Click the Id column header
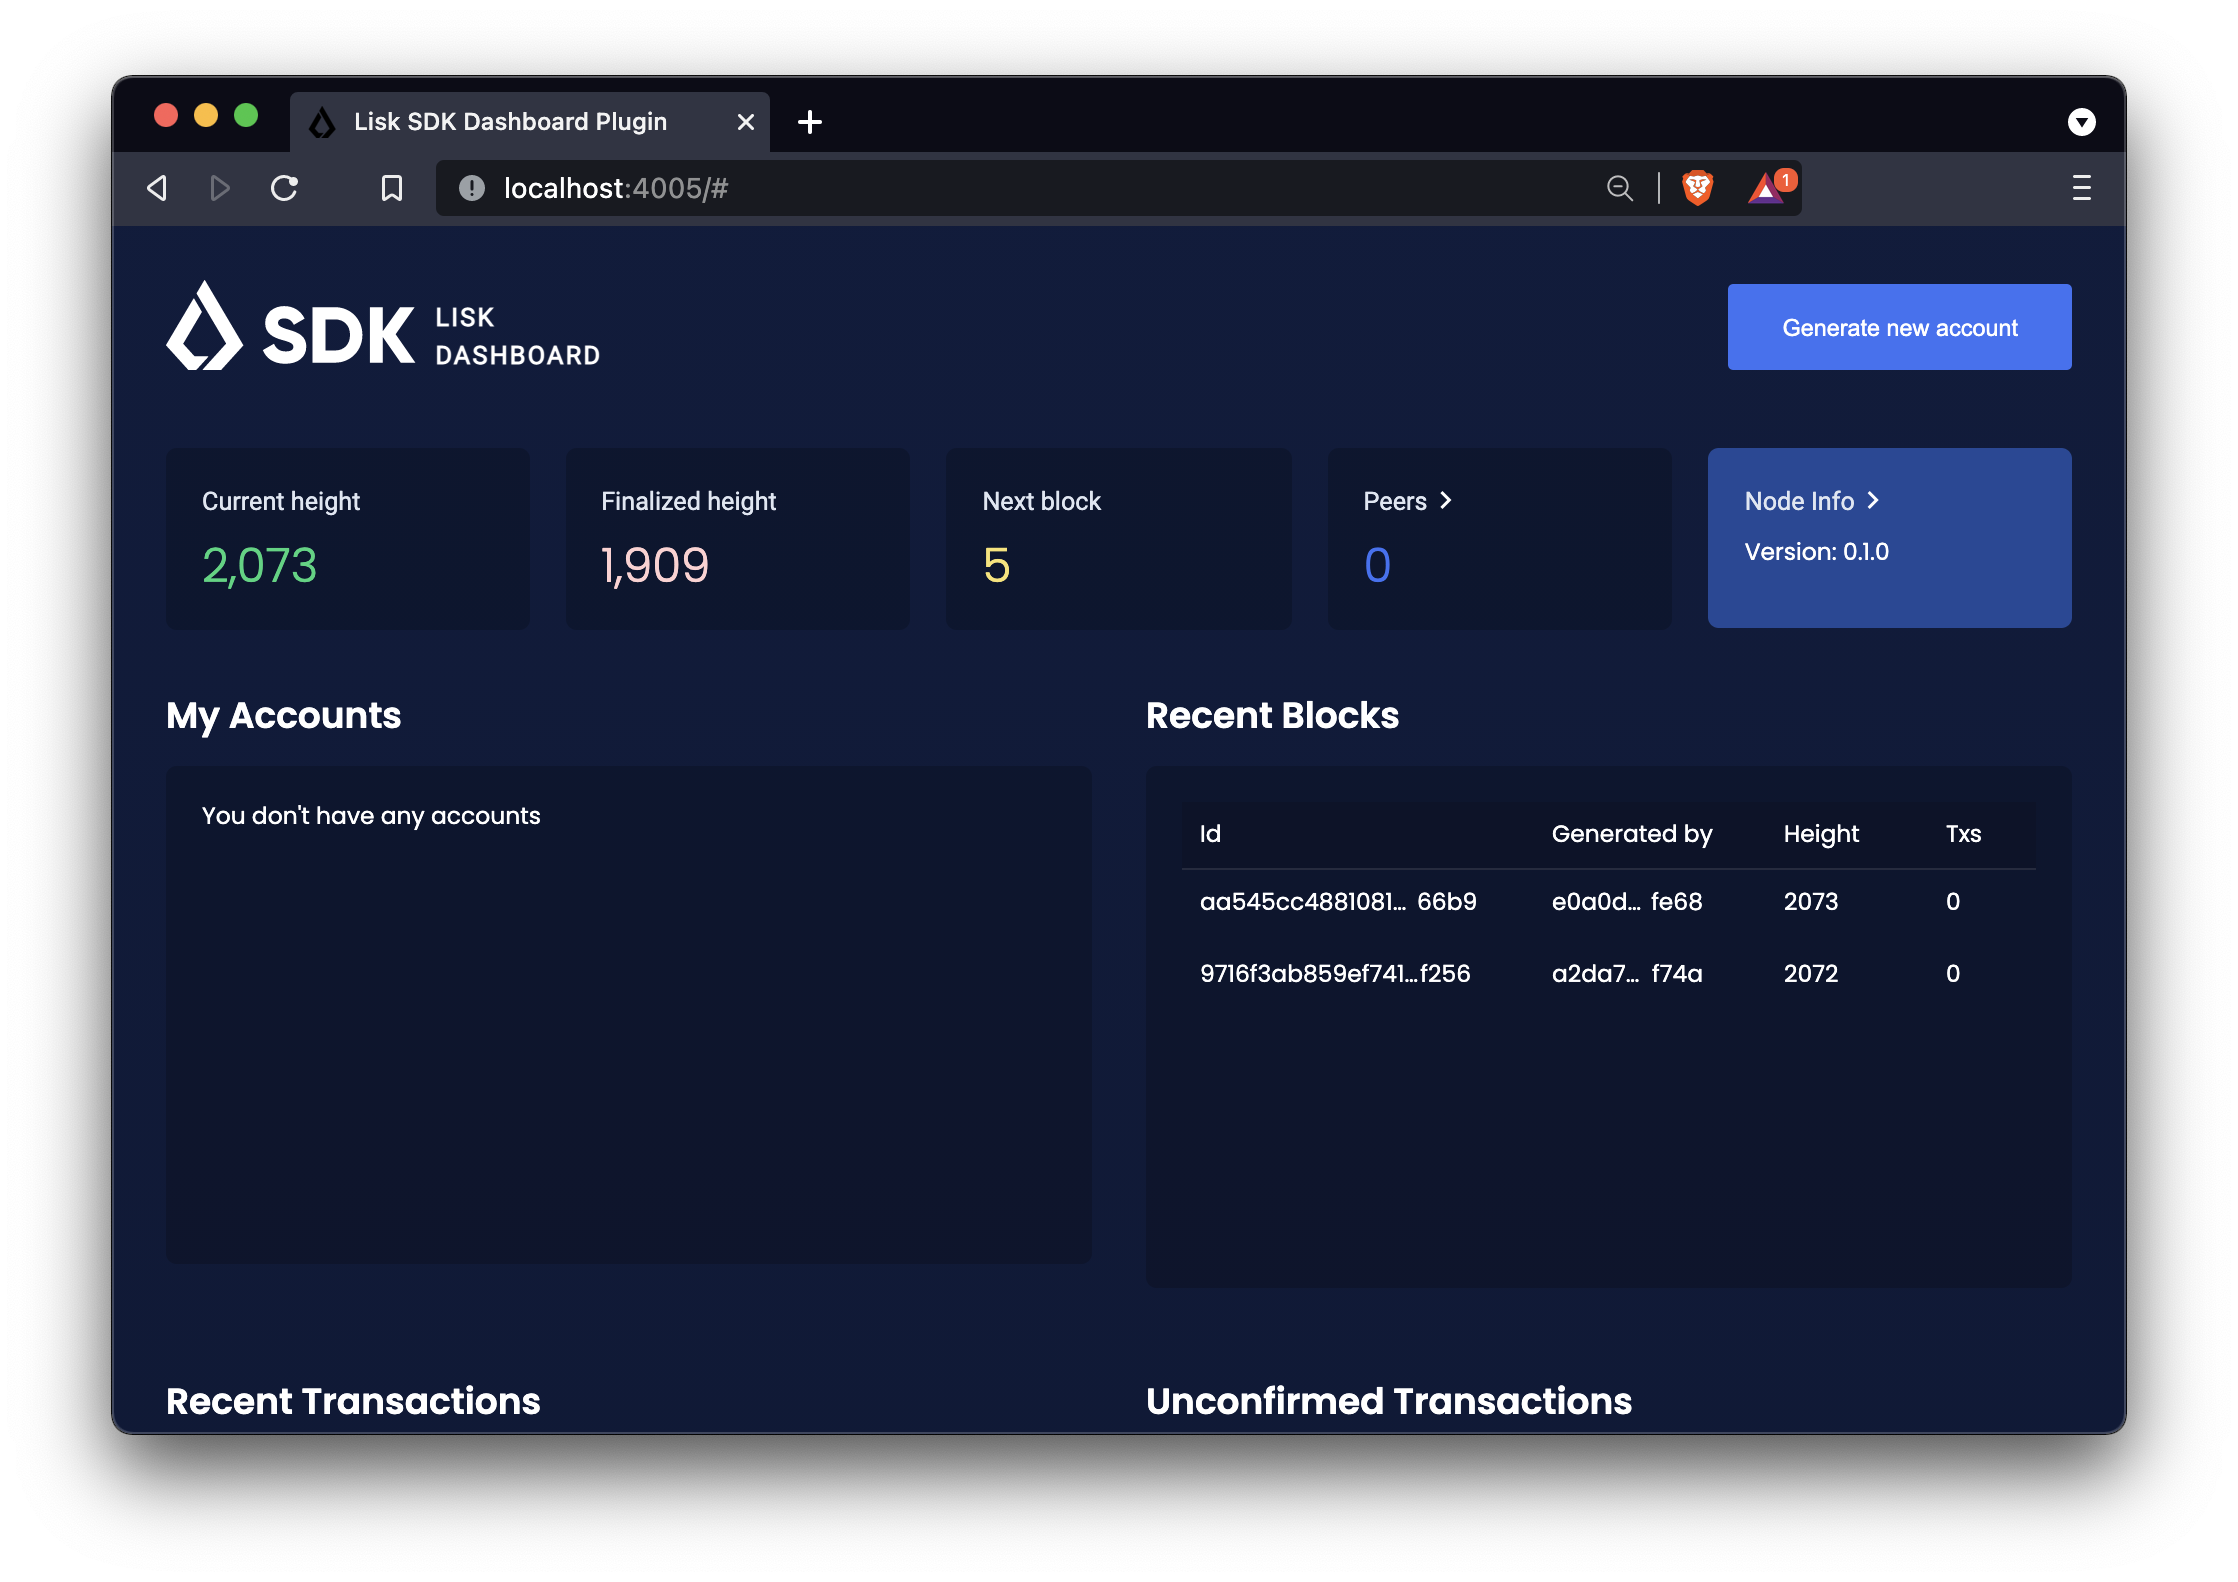 (1210, 834)
